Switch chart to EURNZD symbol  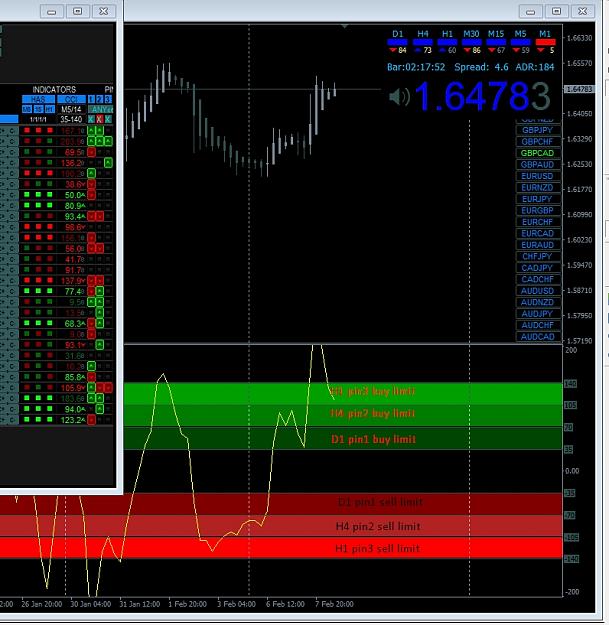[537, 188]
